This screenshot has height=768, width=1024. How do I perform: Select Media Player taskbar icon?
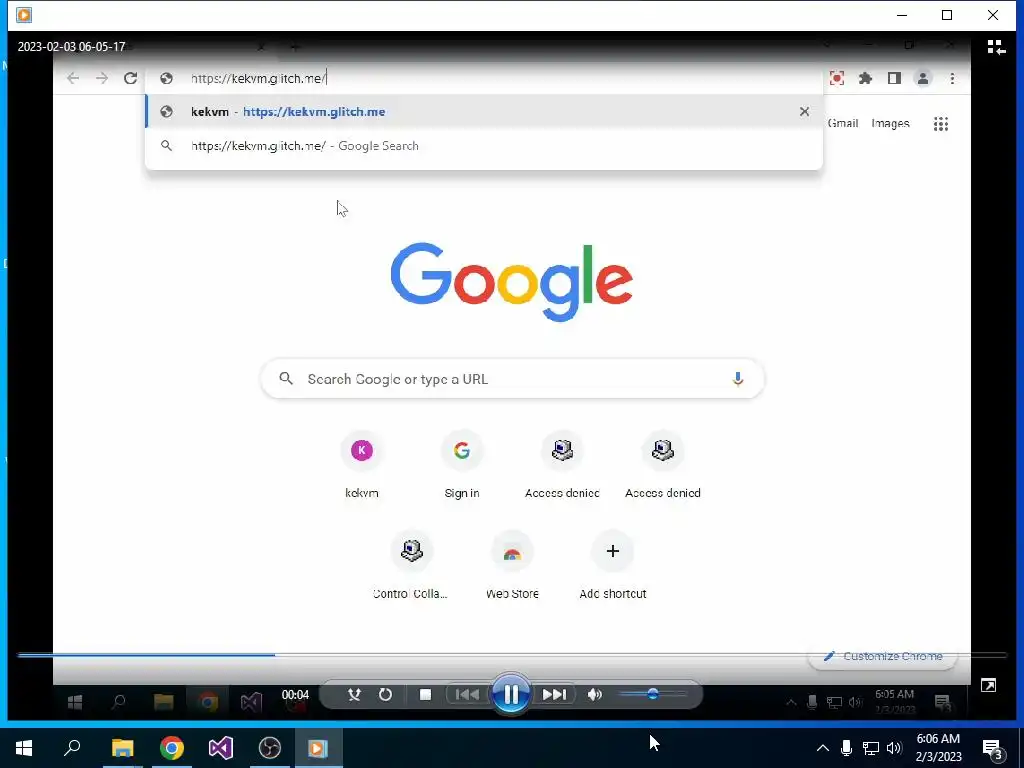tap(319, 748)
